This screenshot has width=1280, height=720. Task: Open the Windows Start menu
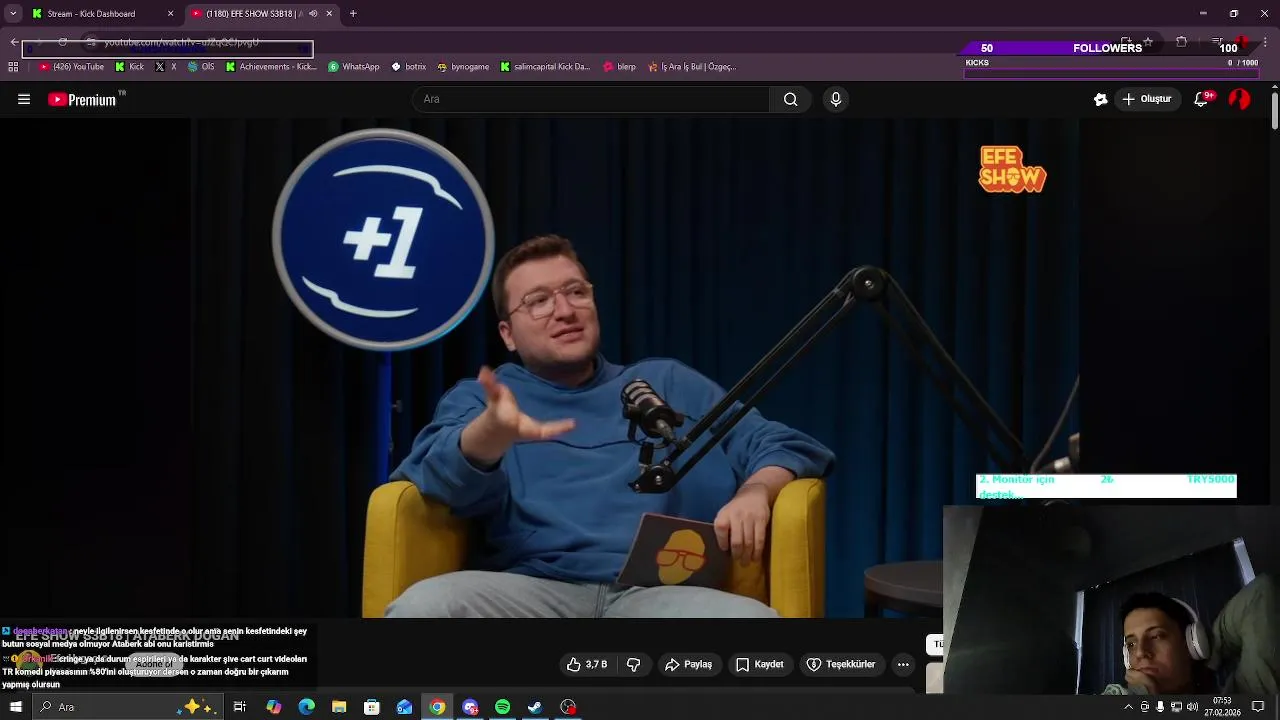[x=15, y=707]
